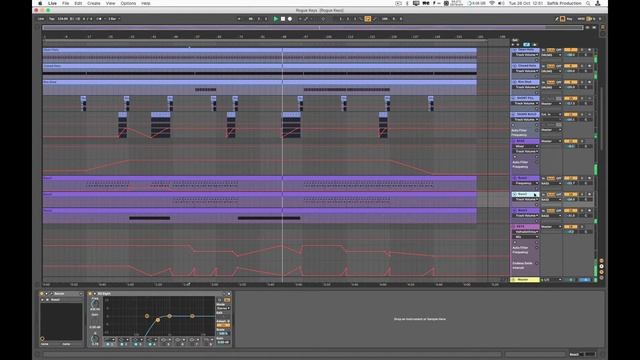Viewport: 640px width, 360px height.
Task: Open the View menu
Action: tap(110, 3)
